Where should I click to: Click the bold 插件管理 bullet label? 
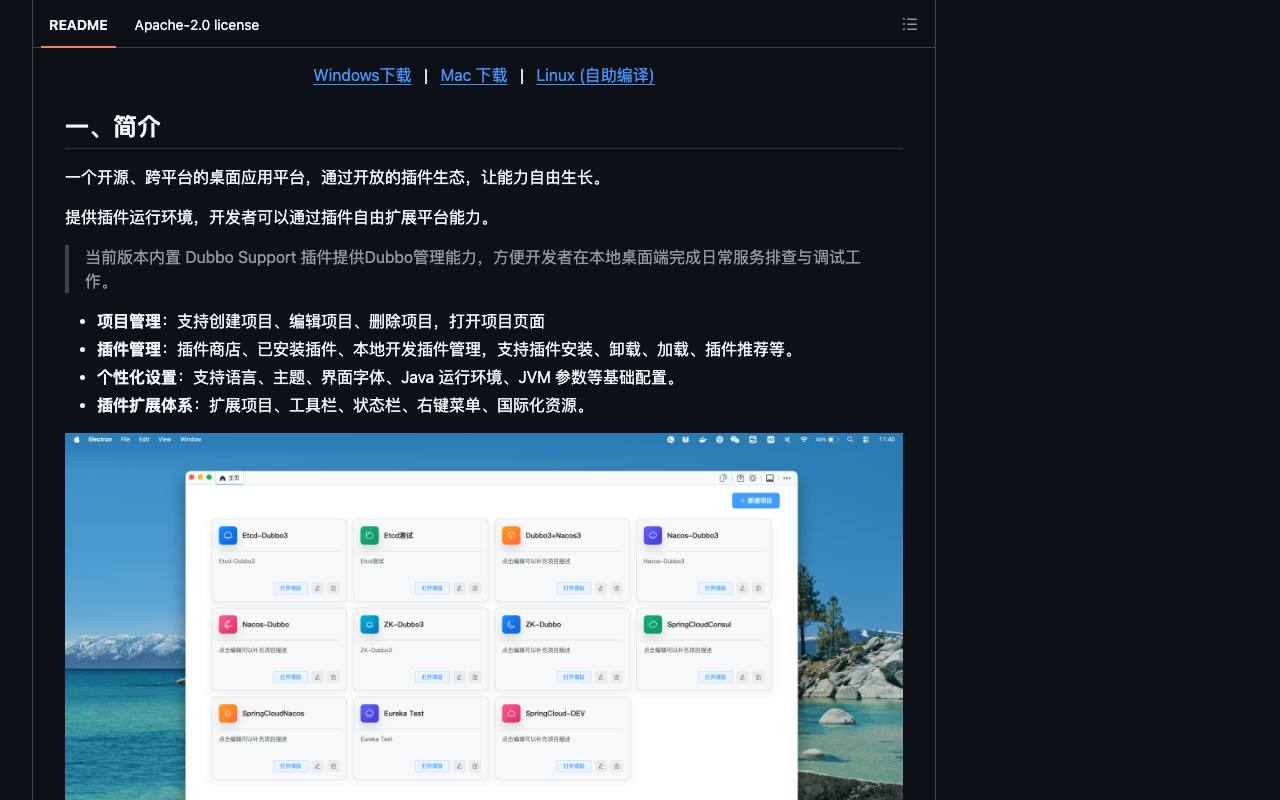click(x=129, y=349)
